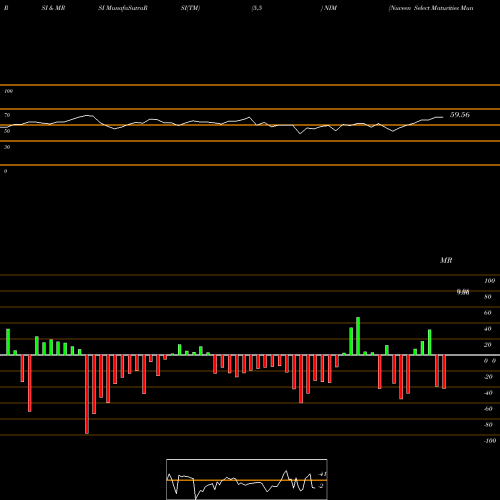Click the 'NIM' ticker symbol text
The image size is (500, 500).
330,8
